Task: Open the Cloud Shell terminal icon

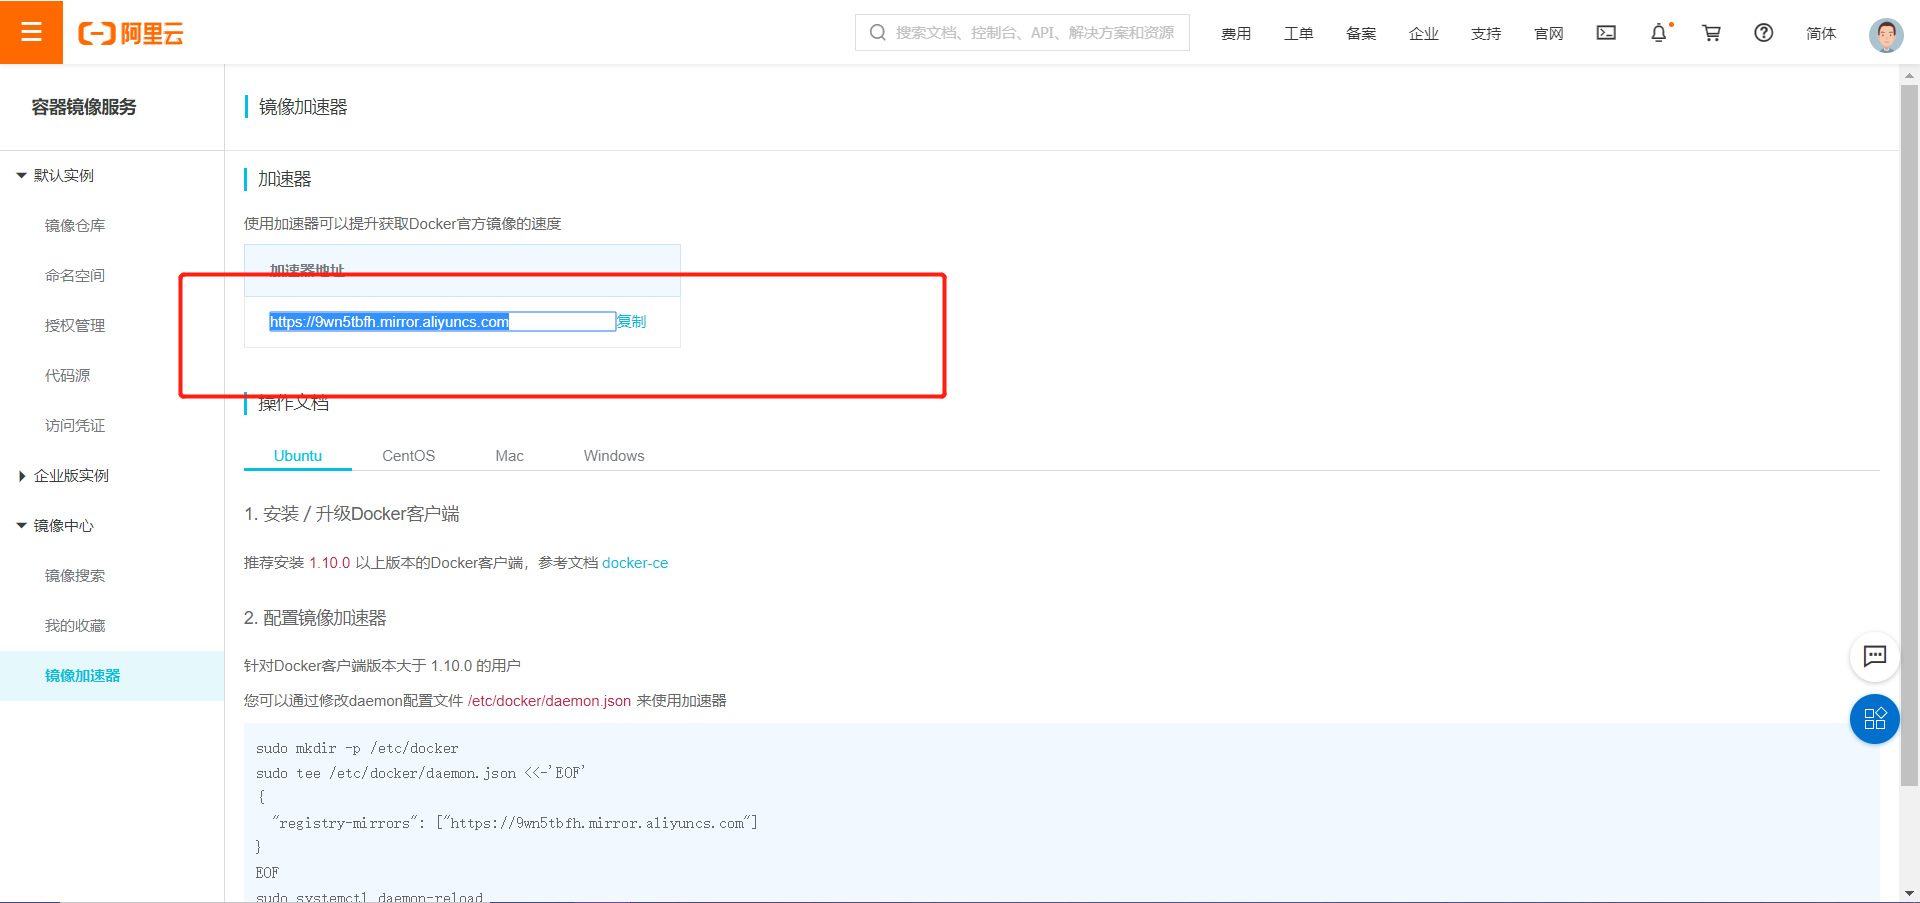Action: (1605, 33)
